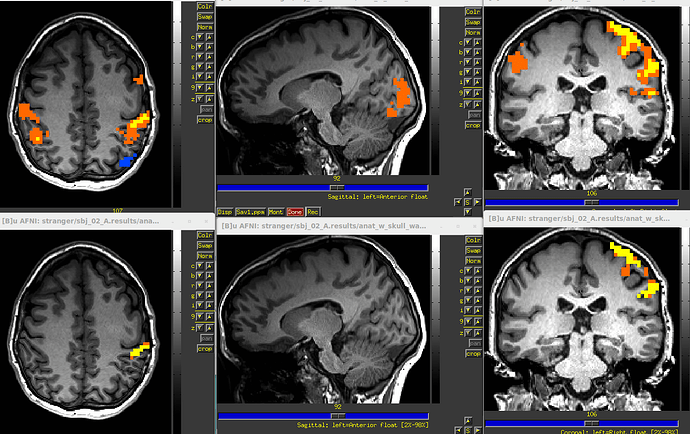The image size is (690, 434).
Task: Click Norm in upper sagittal viewer
Action: pyautogui.click(x=473, y=32)
